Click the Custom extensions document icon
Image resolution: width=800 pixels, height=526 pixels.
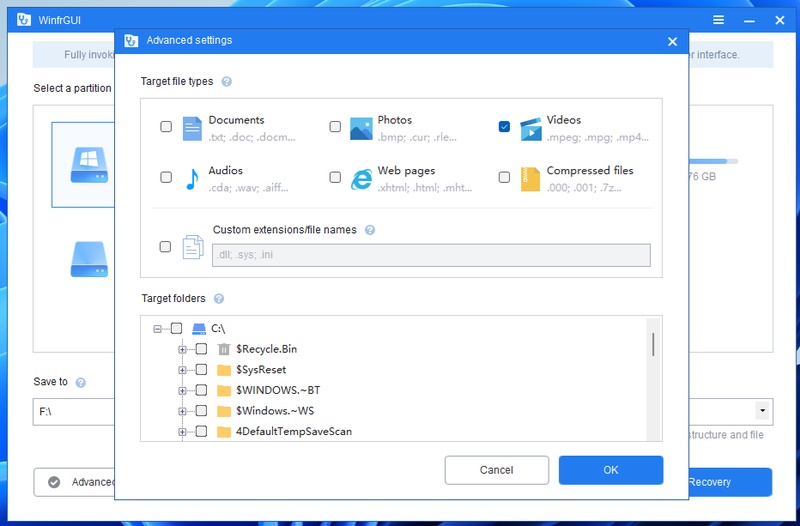[193, 247]
